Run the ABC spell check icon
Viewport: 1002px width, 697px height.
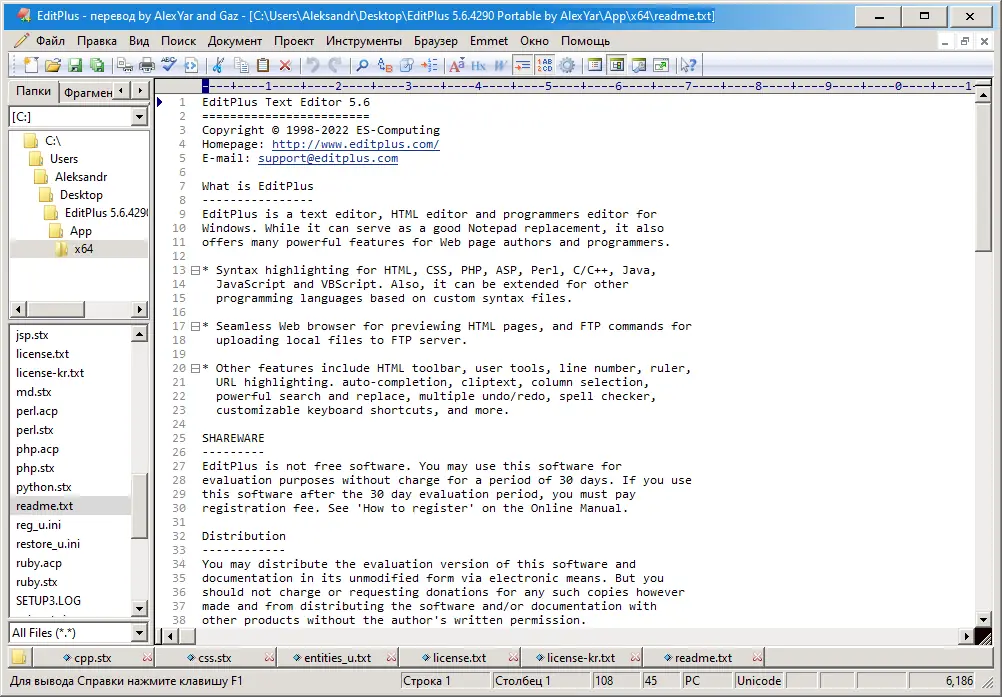click(x=169, y=65)
